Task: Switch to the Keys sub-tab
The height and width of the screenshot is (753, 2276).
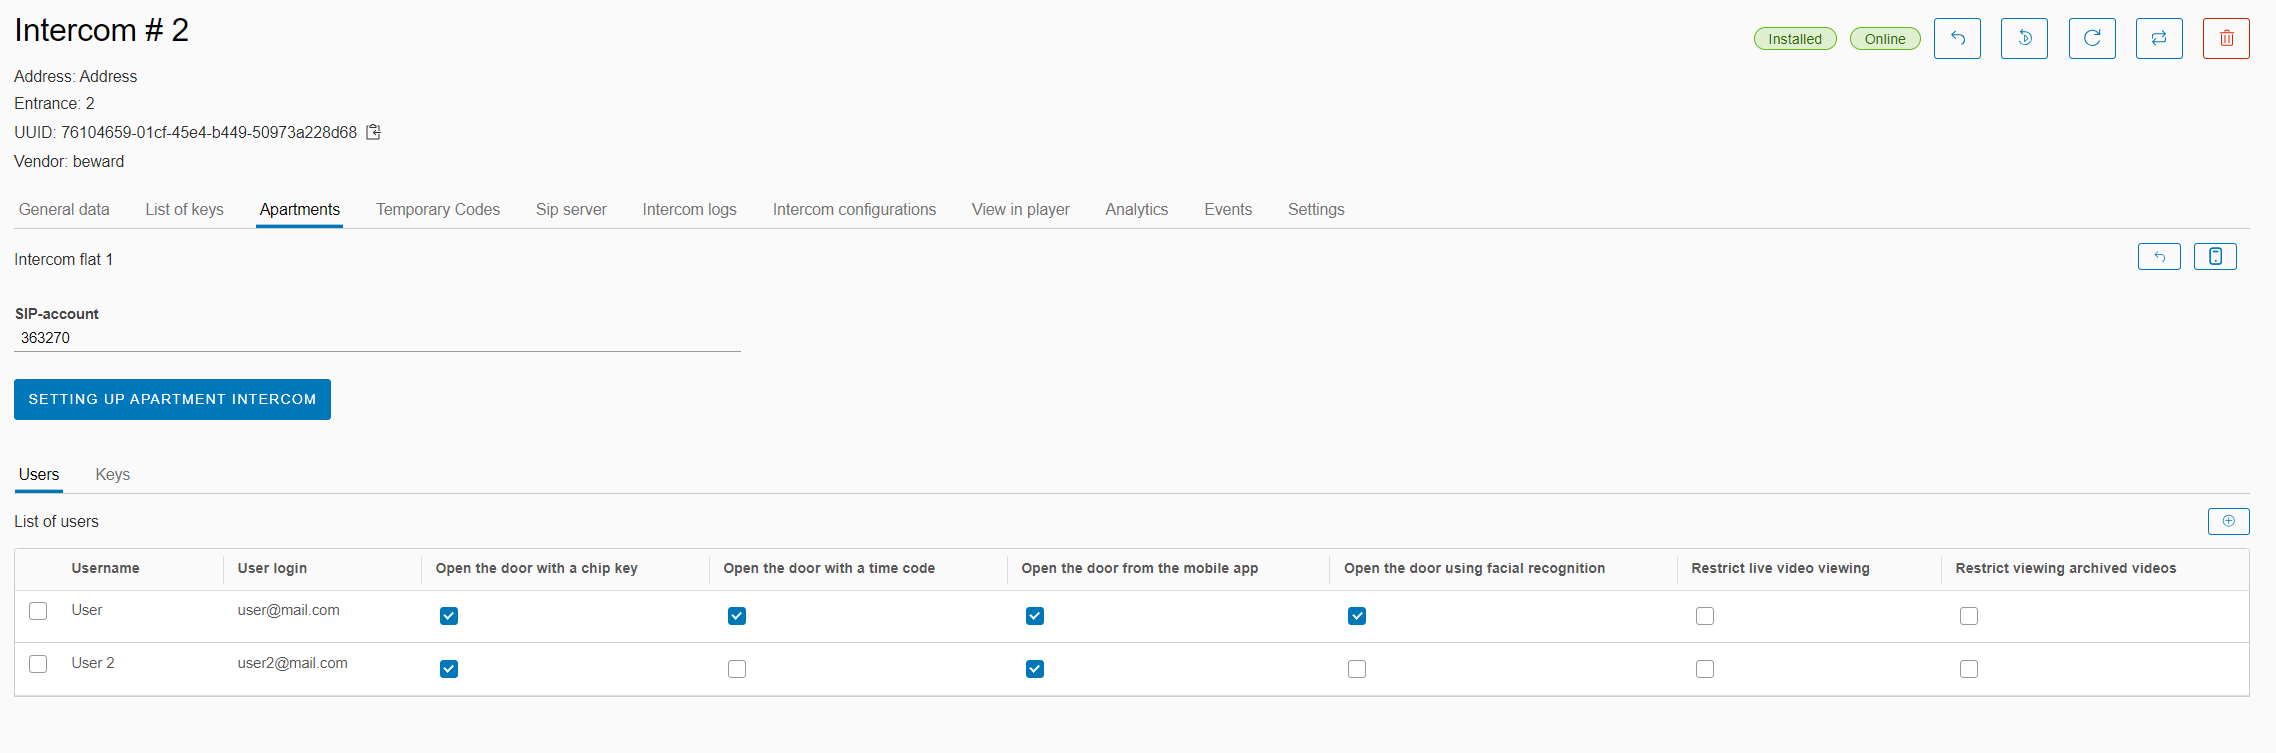Action: click(x=113, y=475)
